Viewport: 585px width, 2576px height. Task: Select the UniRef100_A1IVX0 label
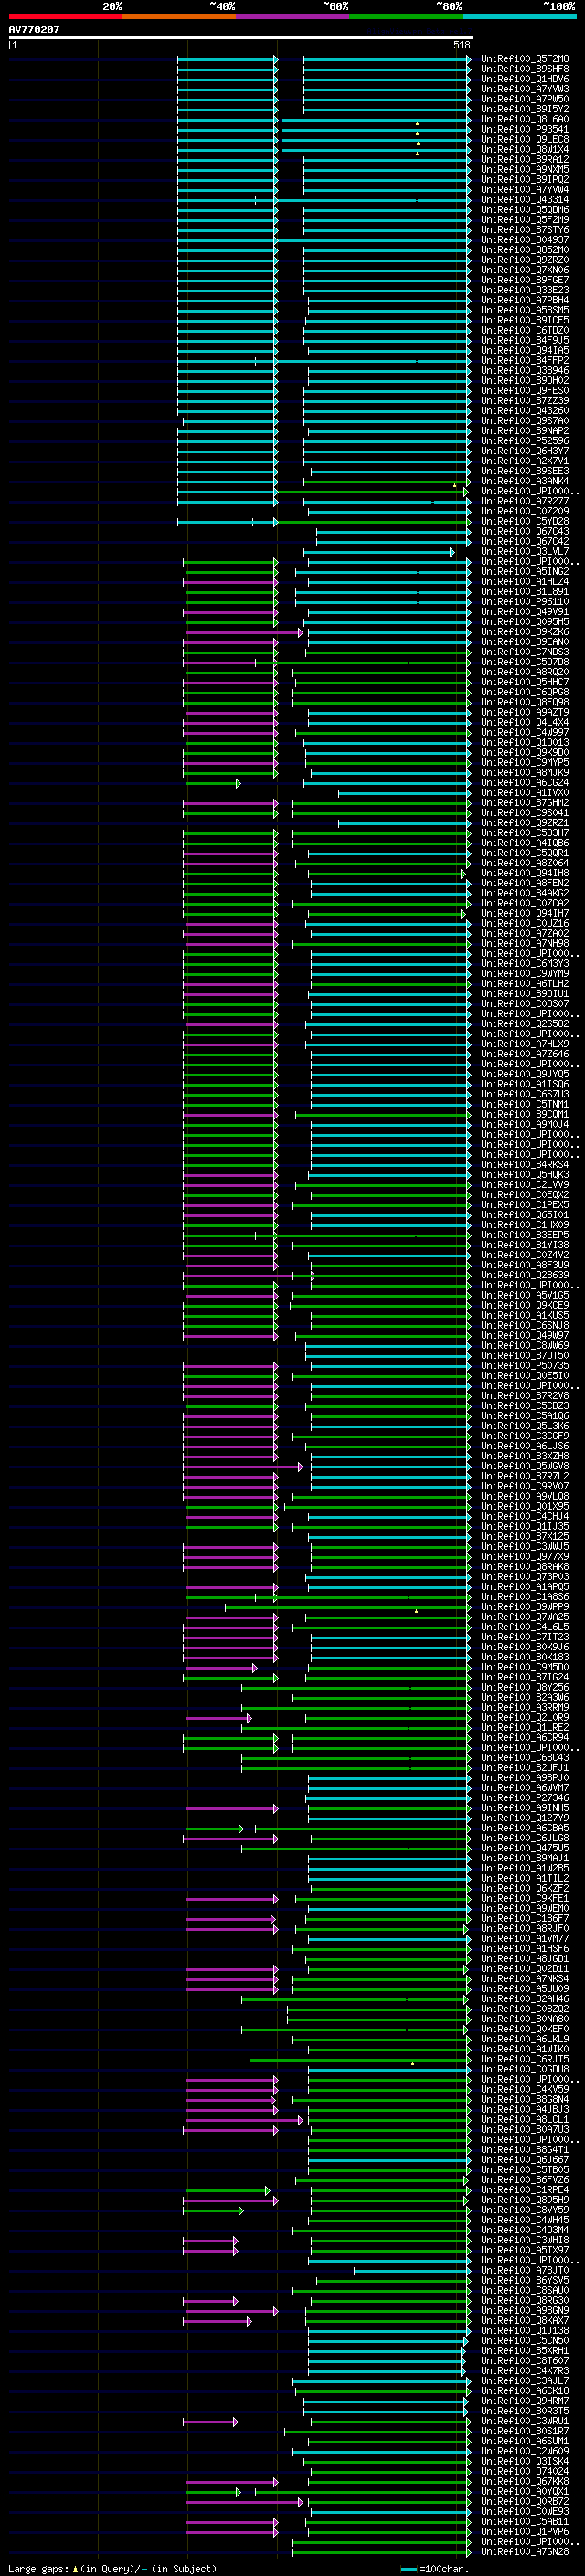tap(525, 793)
